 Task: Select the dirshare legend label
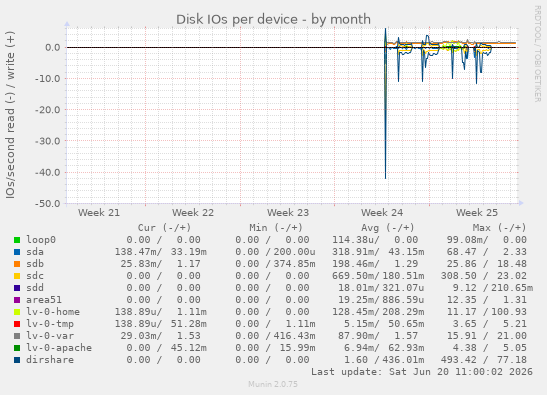(50, 360)
